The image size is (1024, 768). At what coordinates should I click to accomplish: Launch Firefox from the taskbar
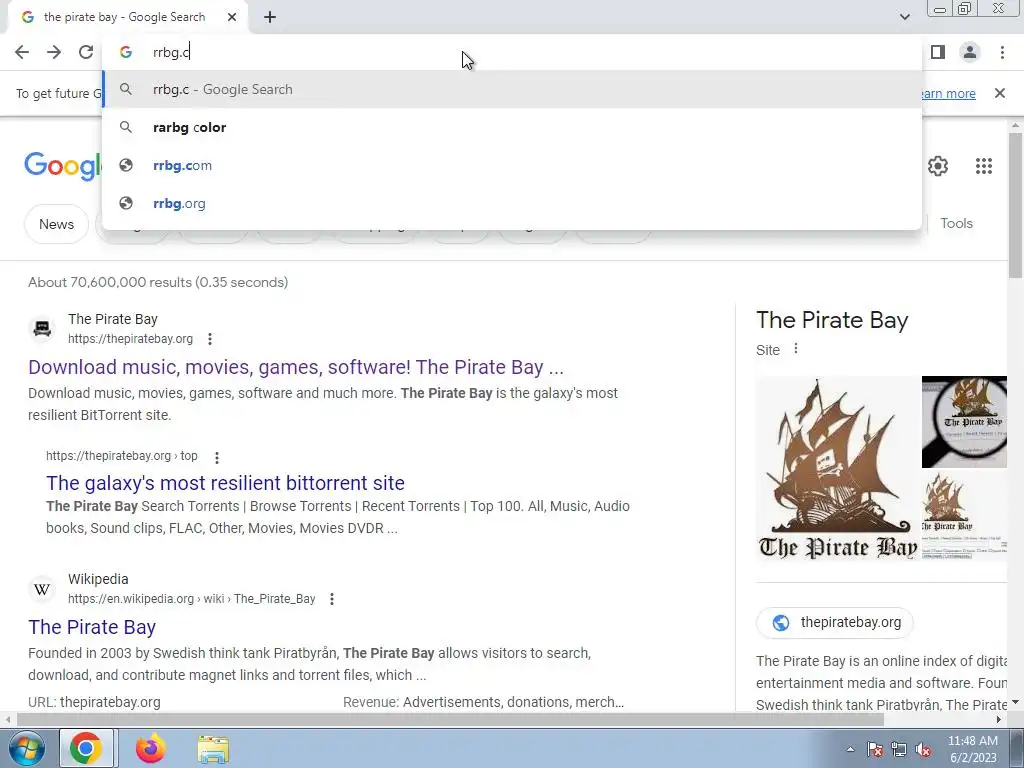point(150,748)
